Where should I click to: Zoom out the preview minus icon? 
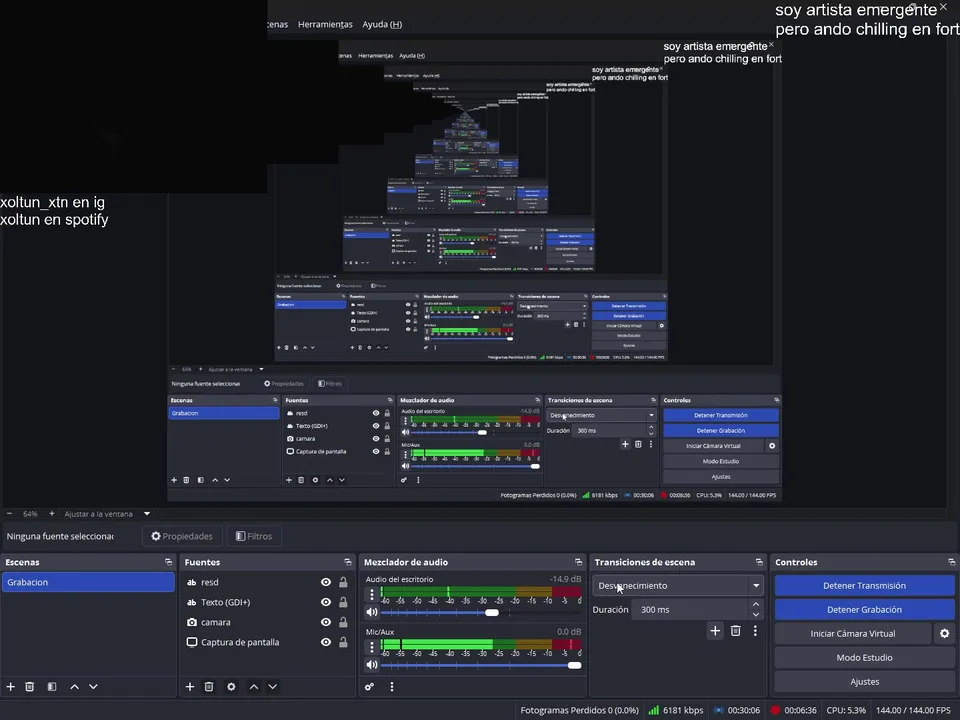point(9,514)
